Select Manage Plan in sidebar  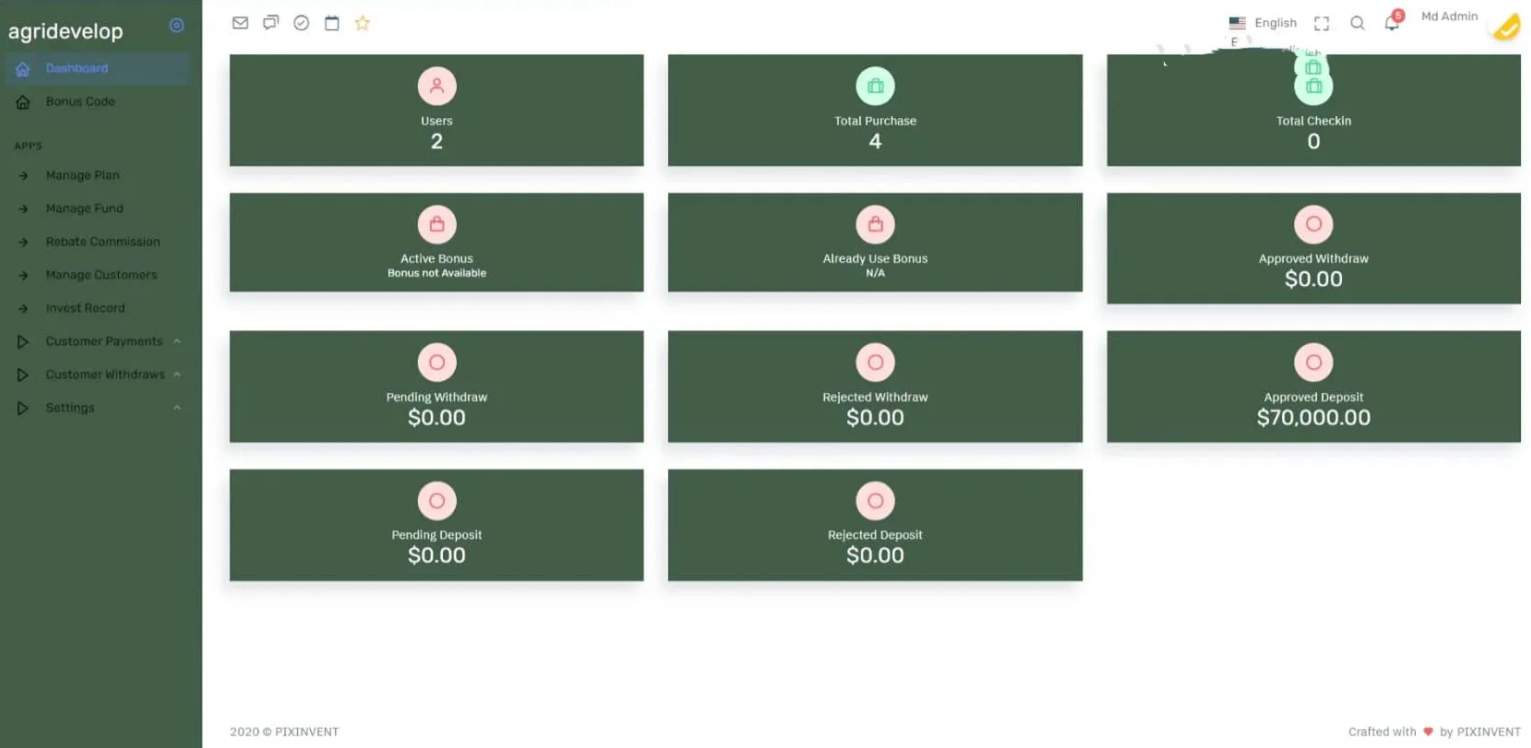[x=82, y=176]
